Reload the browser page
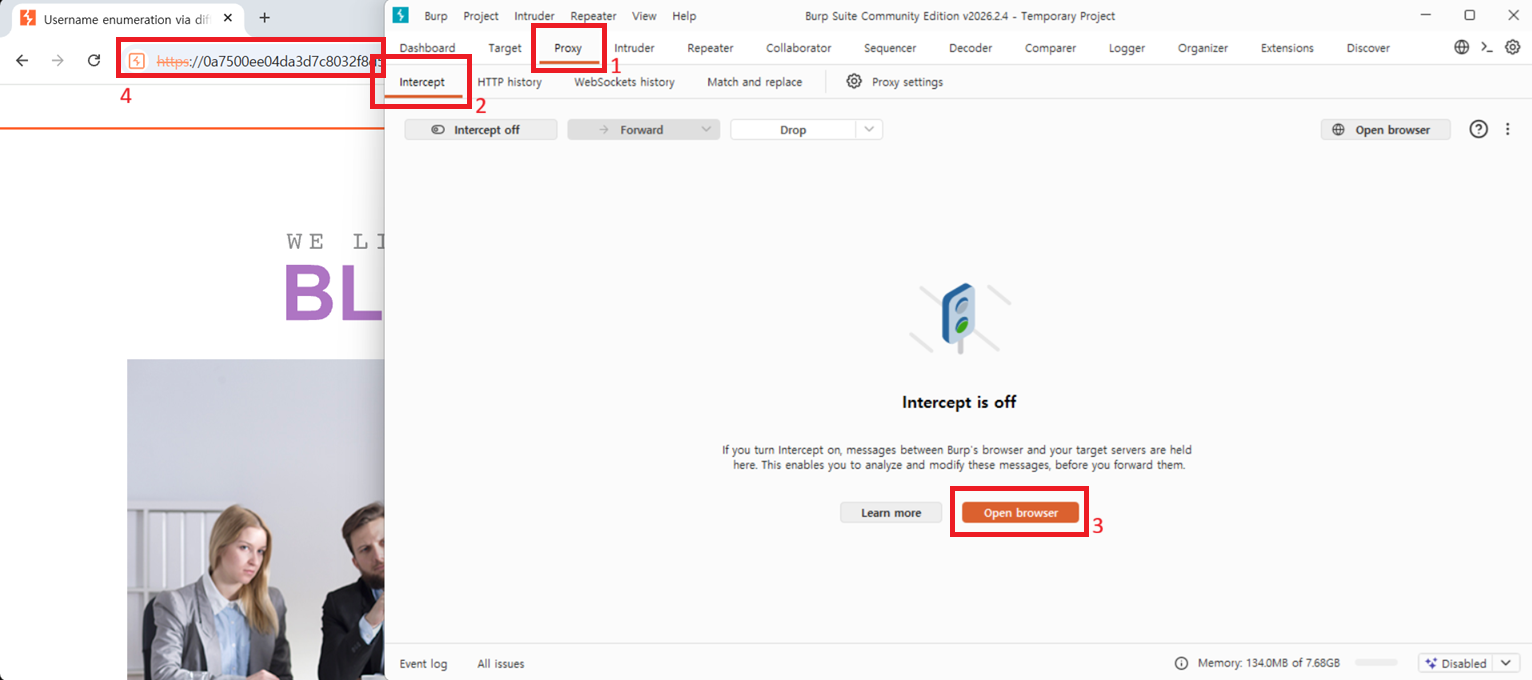 click(x=94, y=60)
